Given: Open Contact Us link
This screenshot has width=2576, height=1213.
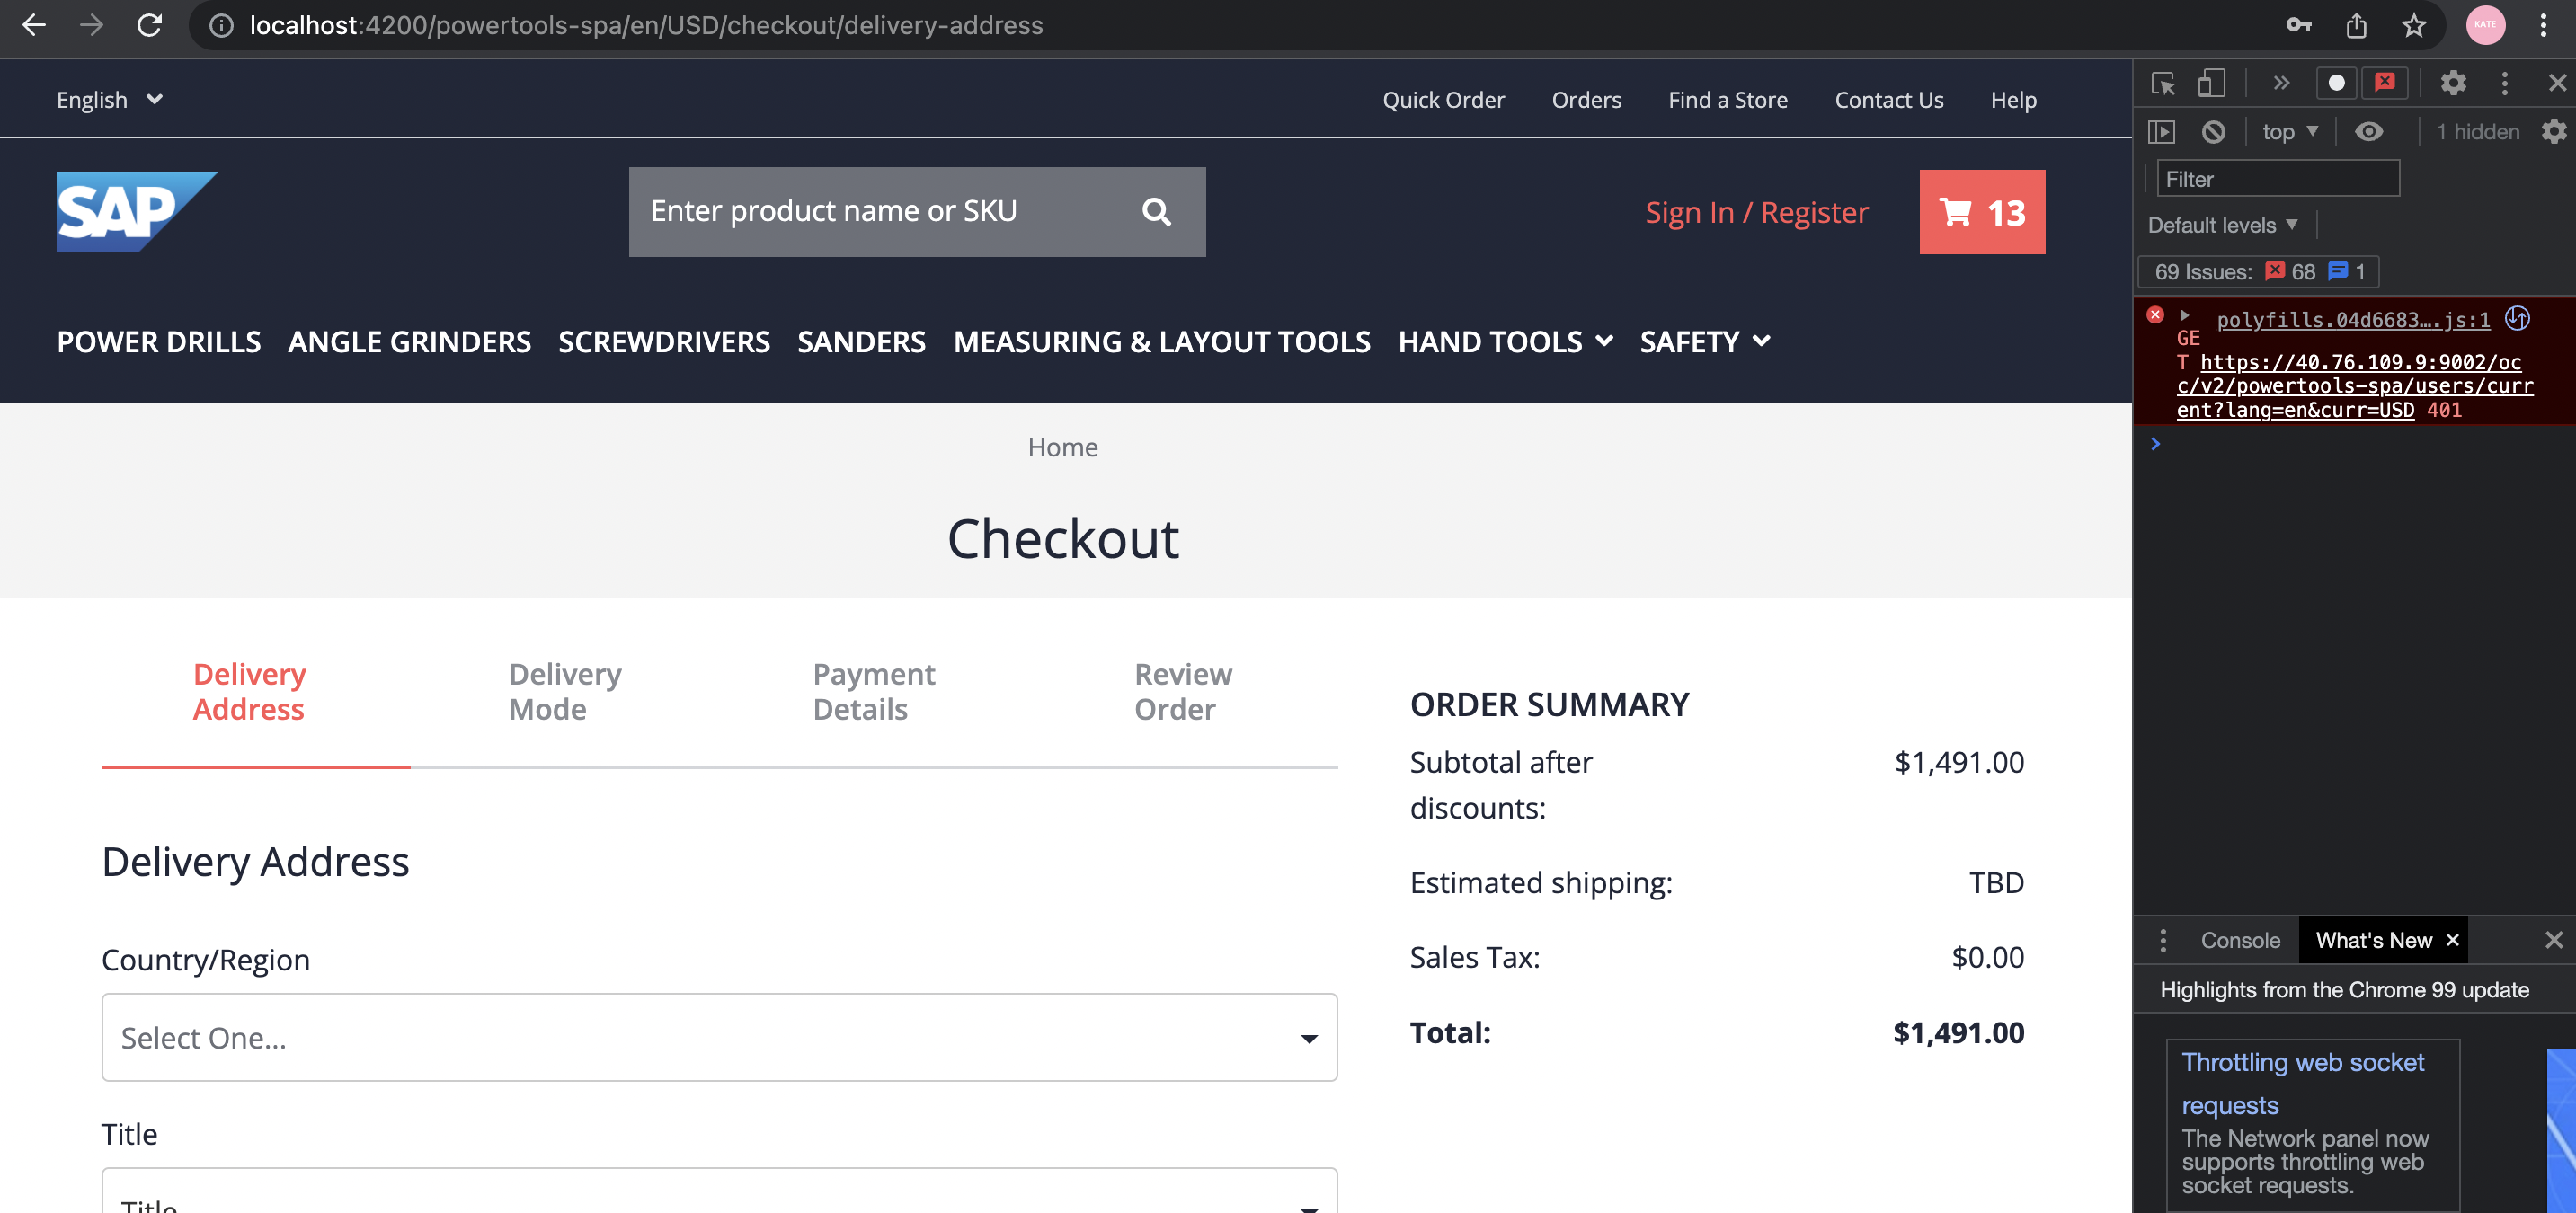Looking at the screenshot, I should pyautogui.click(x=1888, y=100).
